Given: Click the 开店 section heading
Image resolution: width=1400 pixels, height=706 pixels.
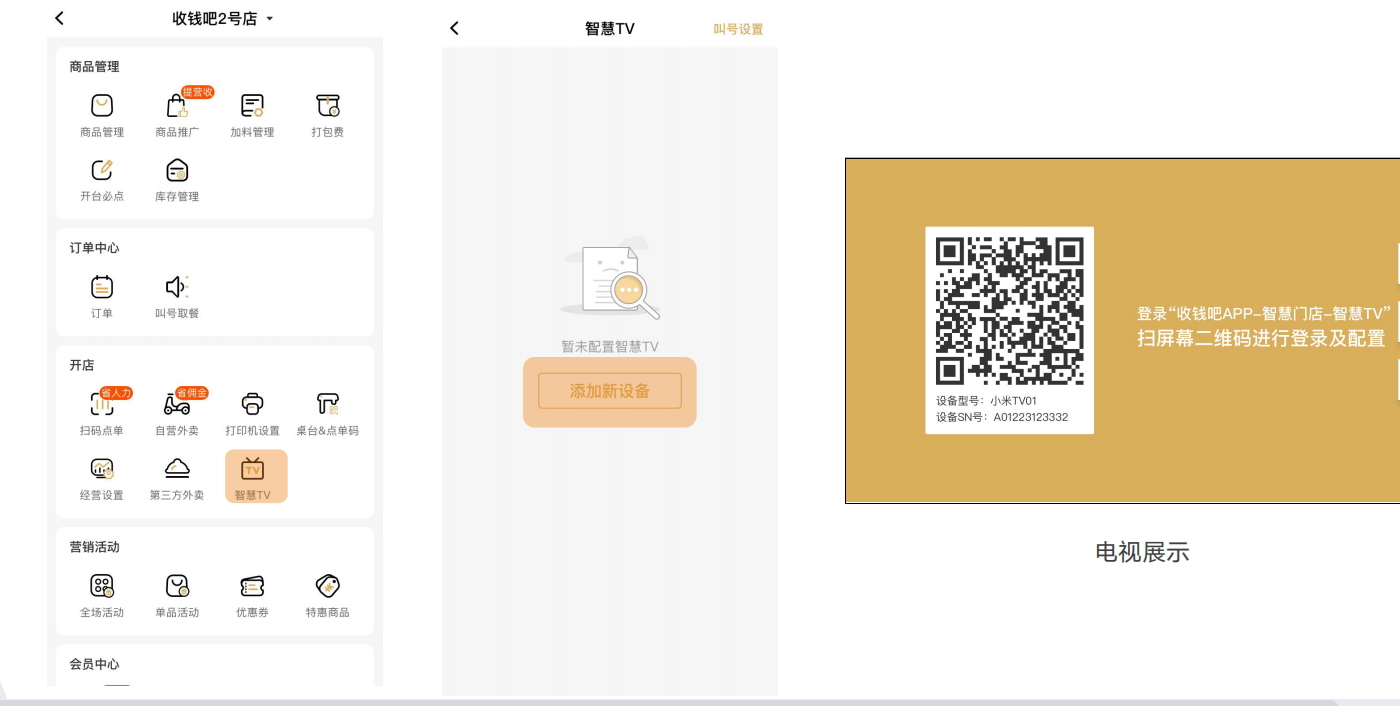Looking at the screenshot, I should click(x=82, y=365).
